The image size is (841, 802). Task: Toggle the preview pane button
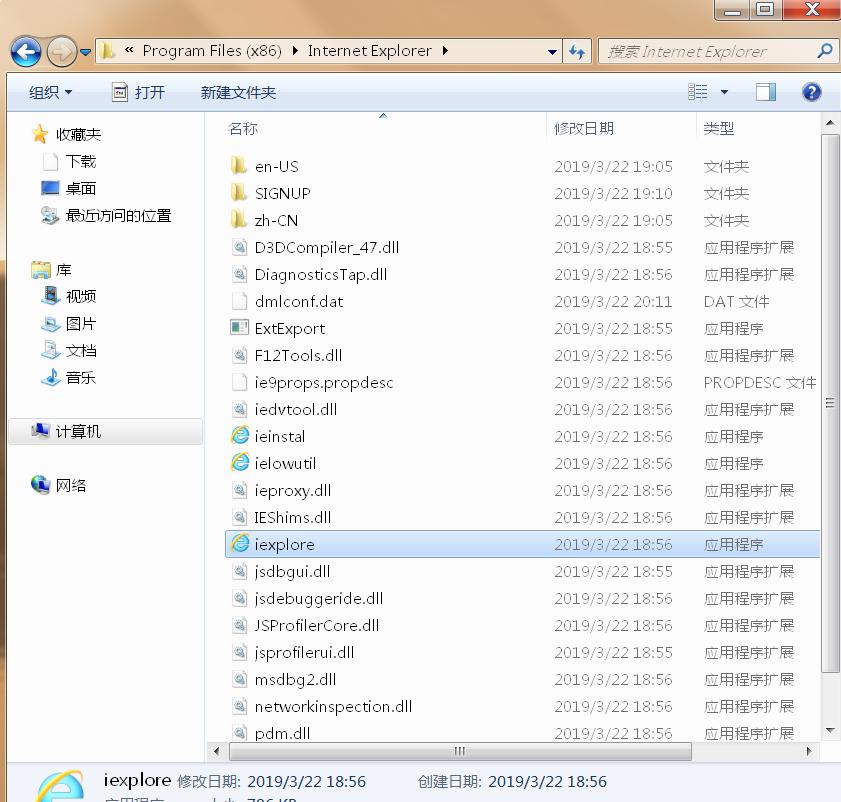pos(765,91)
